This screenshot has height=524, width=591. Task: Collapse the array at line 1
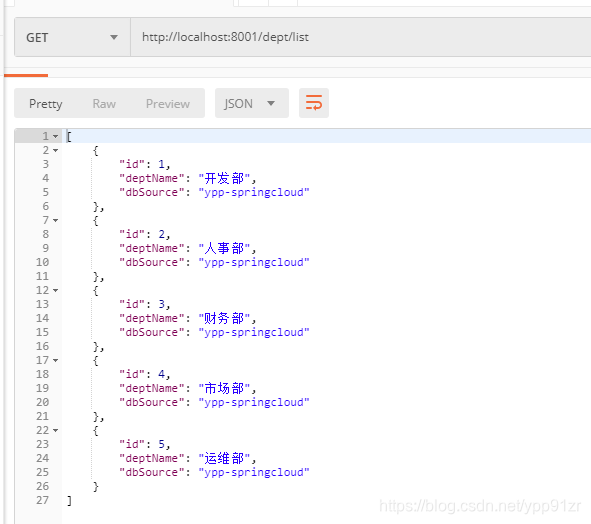coord(56,136)
